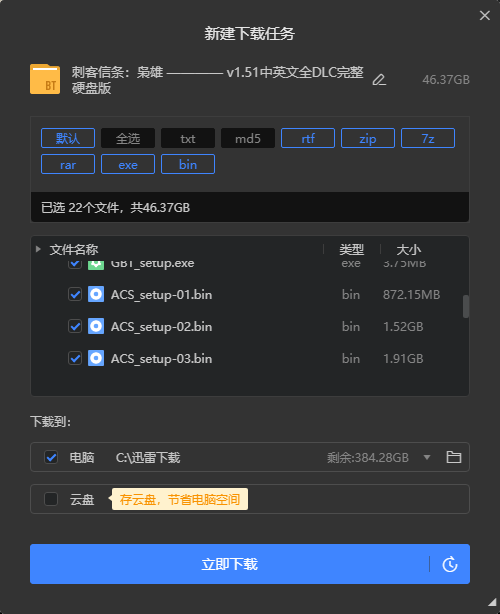Viewport: 500px width, 614px height.
Task: Start download with 立即下载 button
Action: pyautogui.click(x=229, y=564)
